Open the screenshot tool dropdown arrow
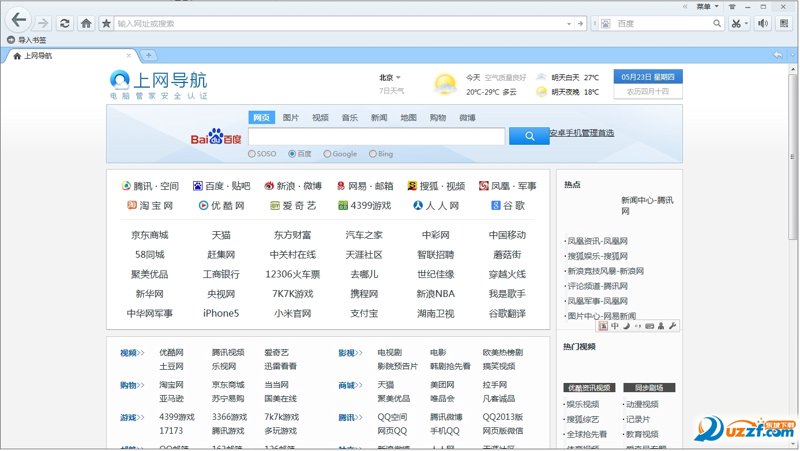 [746, 23]
